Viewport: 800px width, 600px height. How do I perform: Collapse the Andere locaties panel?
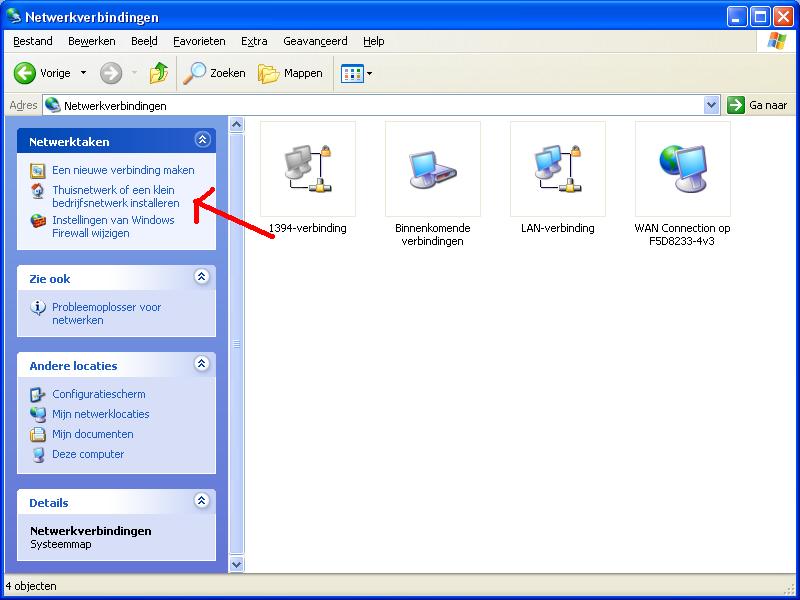[202, 363]
